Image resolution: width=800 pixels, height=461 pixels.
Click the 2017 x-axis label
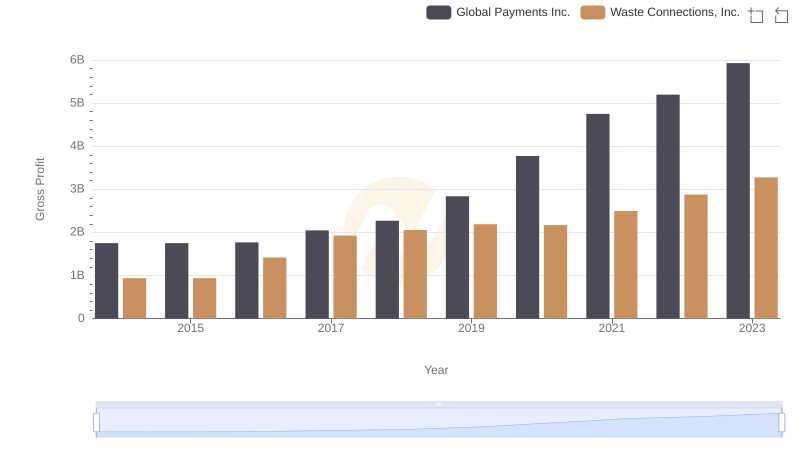331,328
